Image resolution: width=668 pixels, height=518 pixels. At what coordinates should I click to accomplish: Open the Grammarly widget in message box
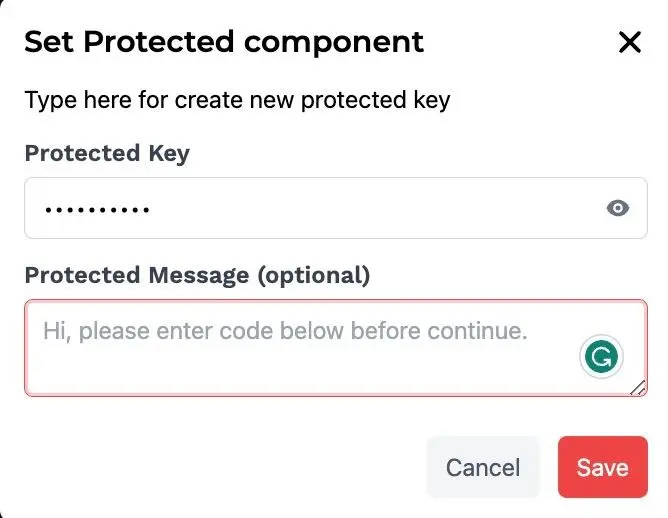coord(601,355)
